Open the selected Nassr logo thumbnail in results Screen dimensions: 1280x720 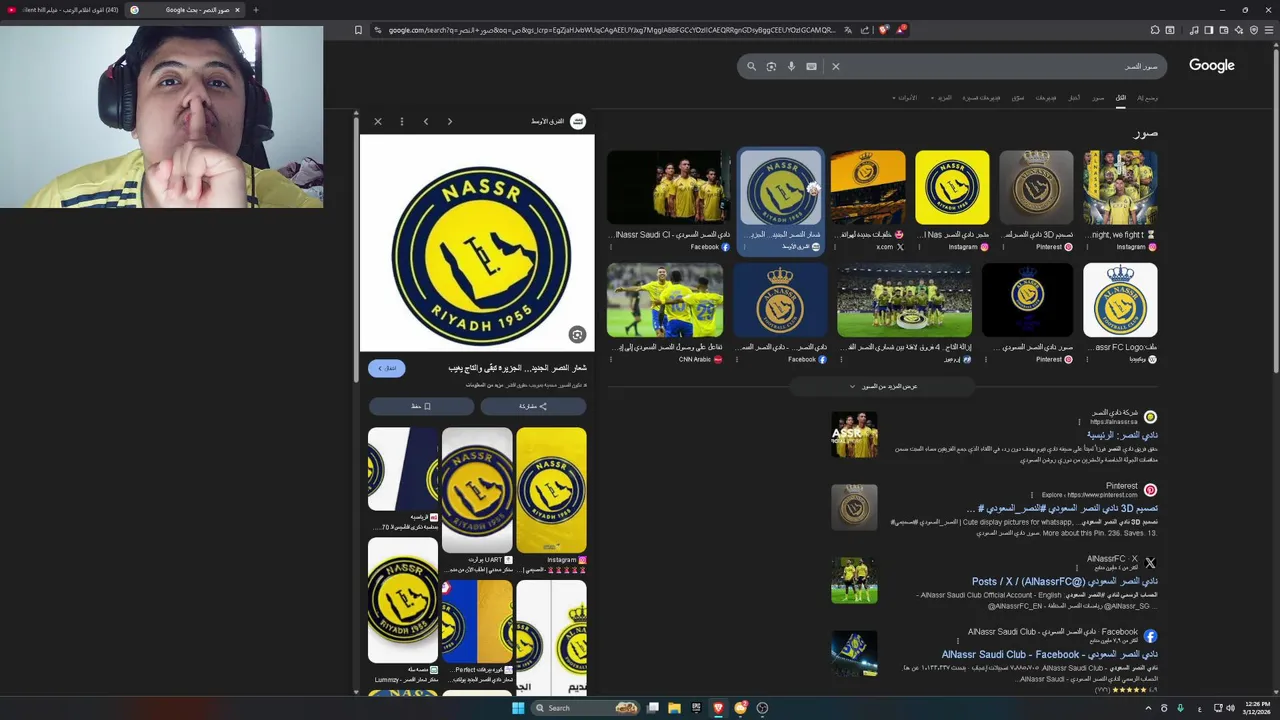pyautogui.click(x=781, y=188)
